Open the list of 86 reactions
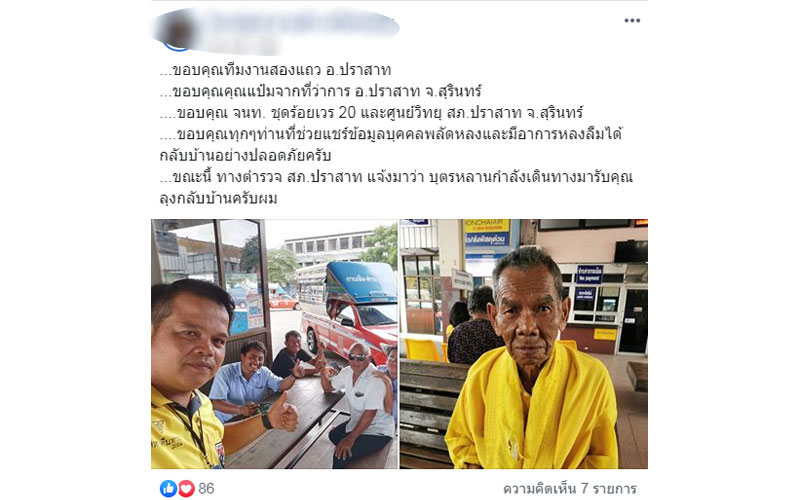 click(206, 488)
